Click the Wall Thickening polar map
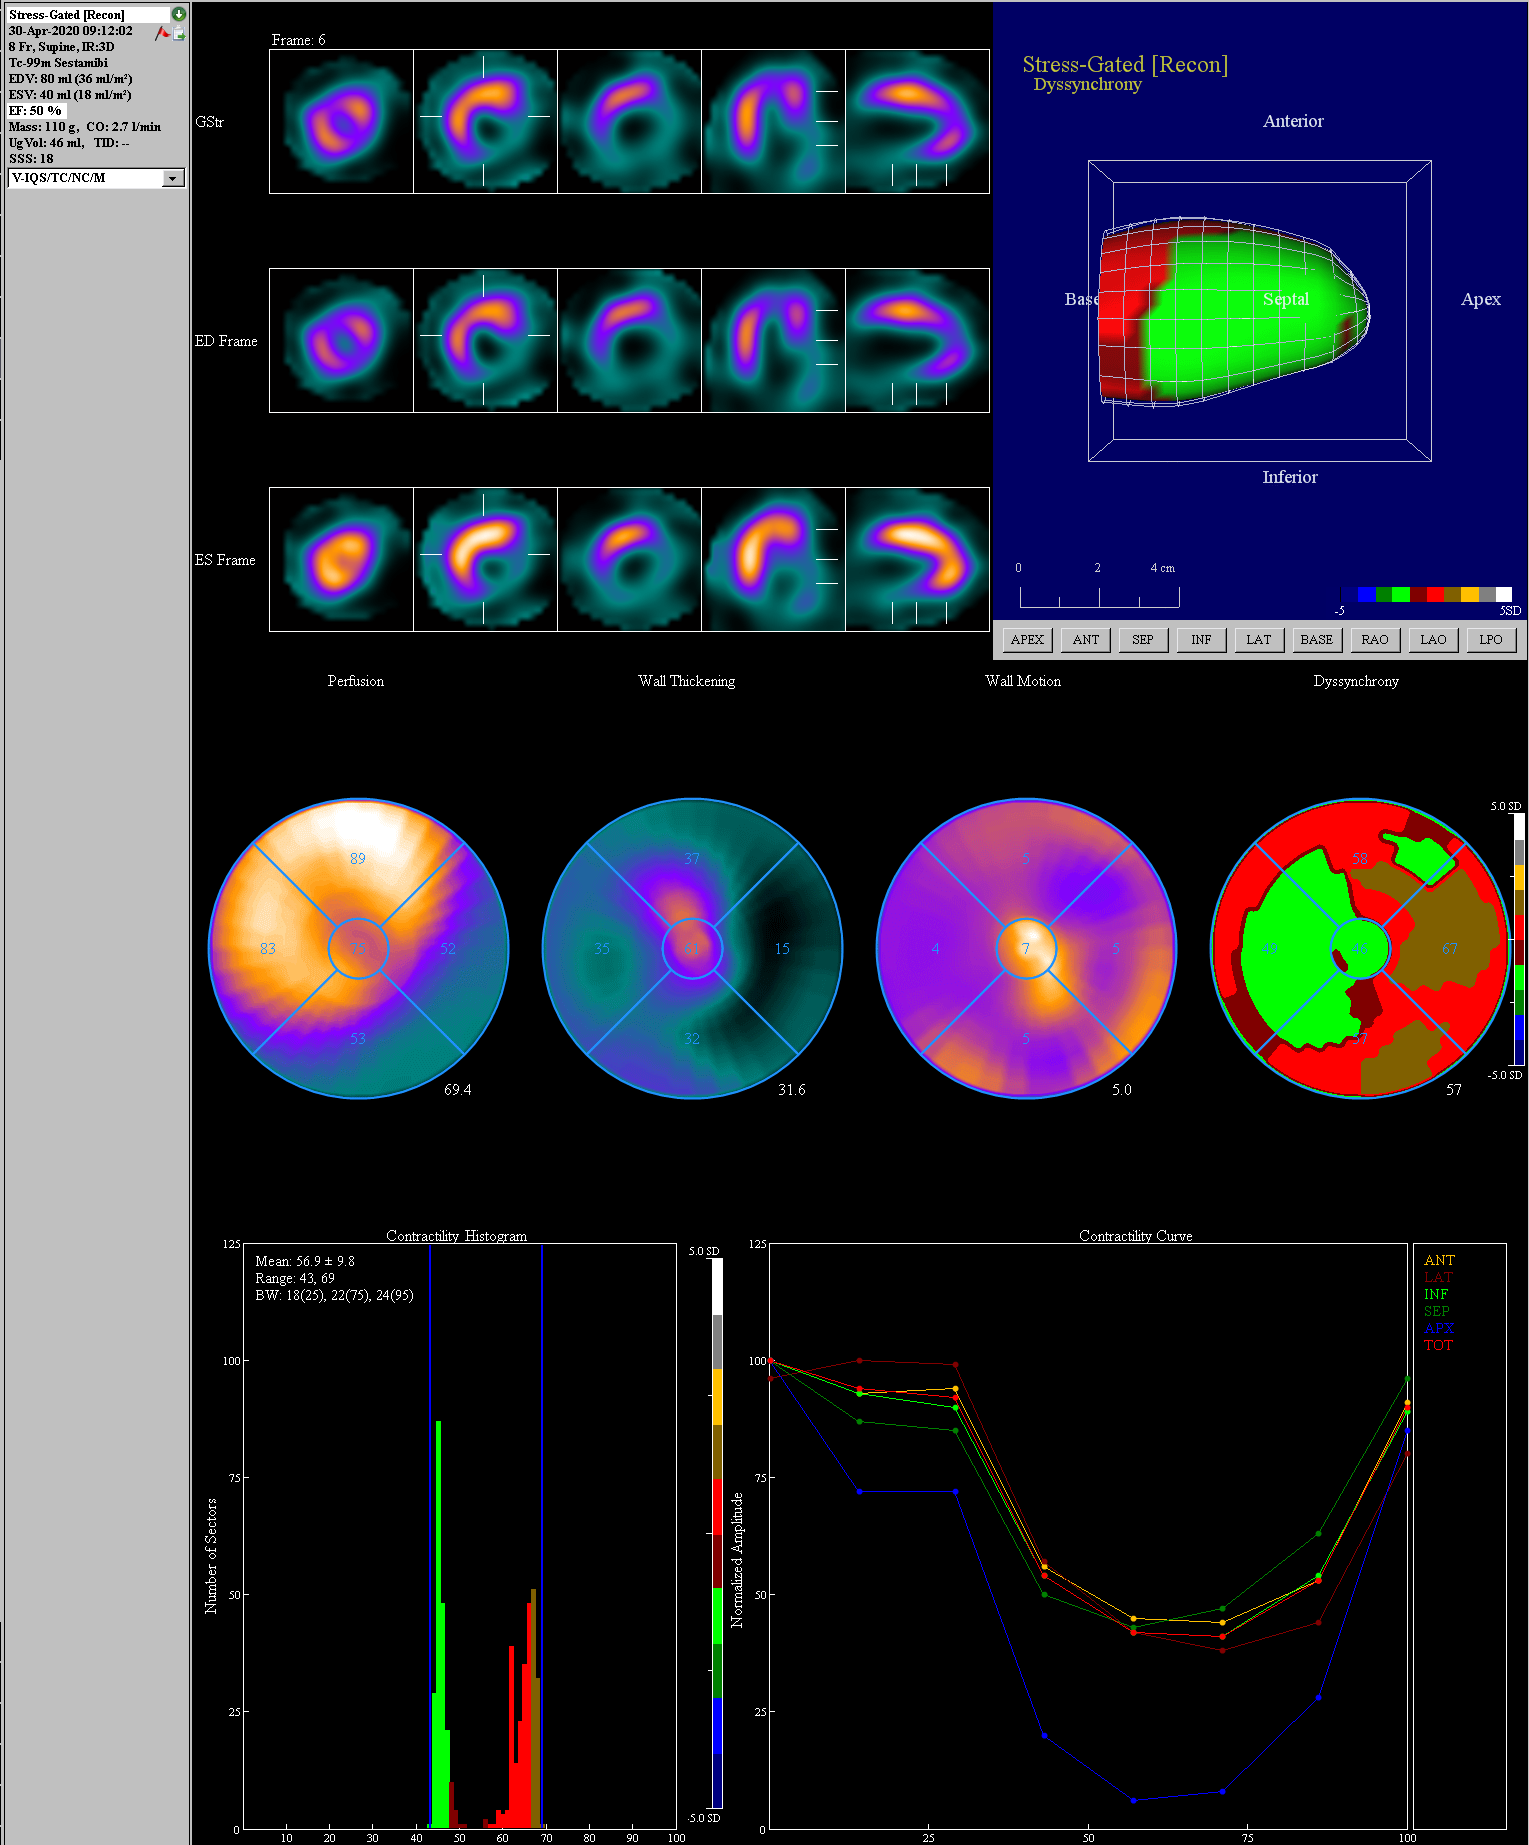This screenshot has width=1529, height=1845. pyautogui.click(x=692, y=948)
